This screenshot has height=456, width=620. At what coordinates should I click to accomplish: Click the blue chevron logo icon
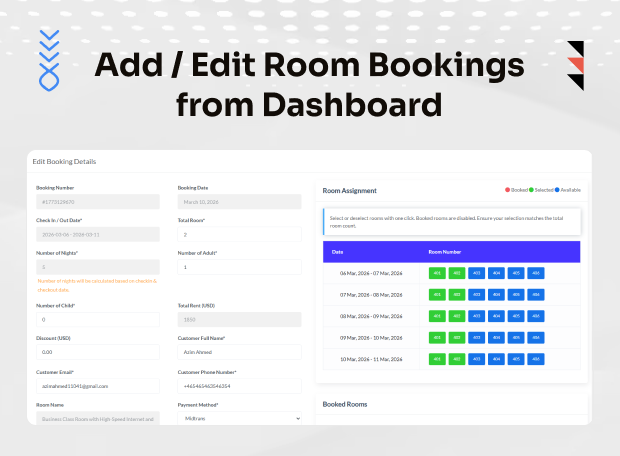(49, 60)
